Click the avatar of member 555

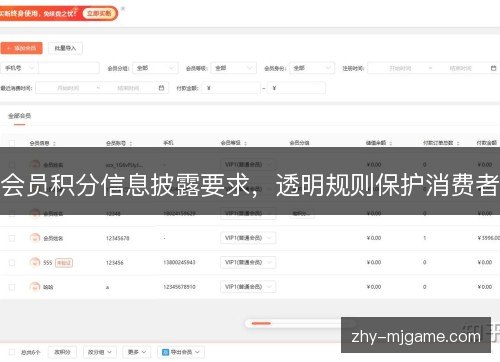pyautogui.click(x=35, y=262)
